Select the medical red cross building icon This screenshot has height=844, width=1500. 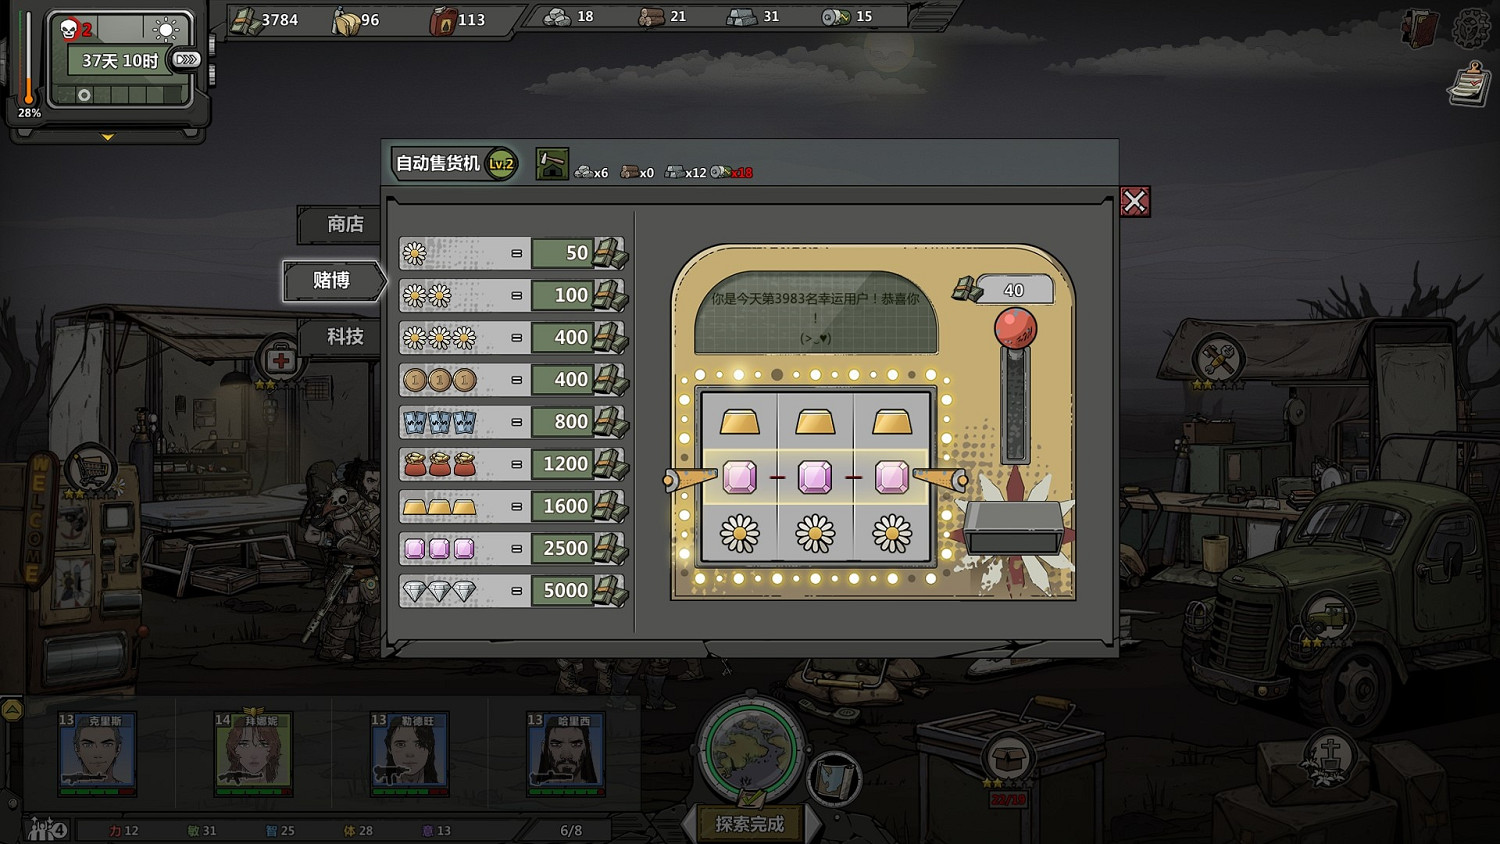280,360
